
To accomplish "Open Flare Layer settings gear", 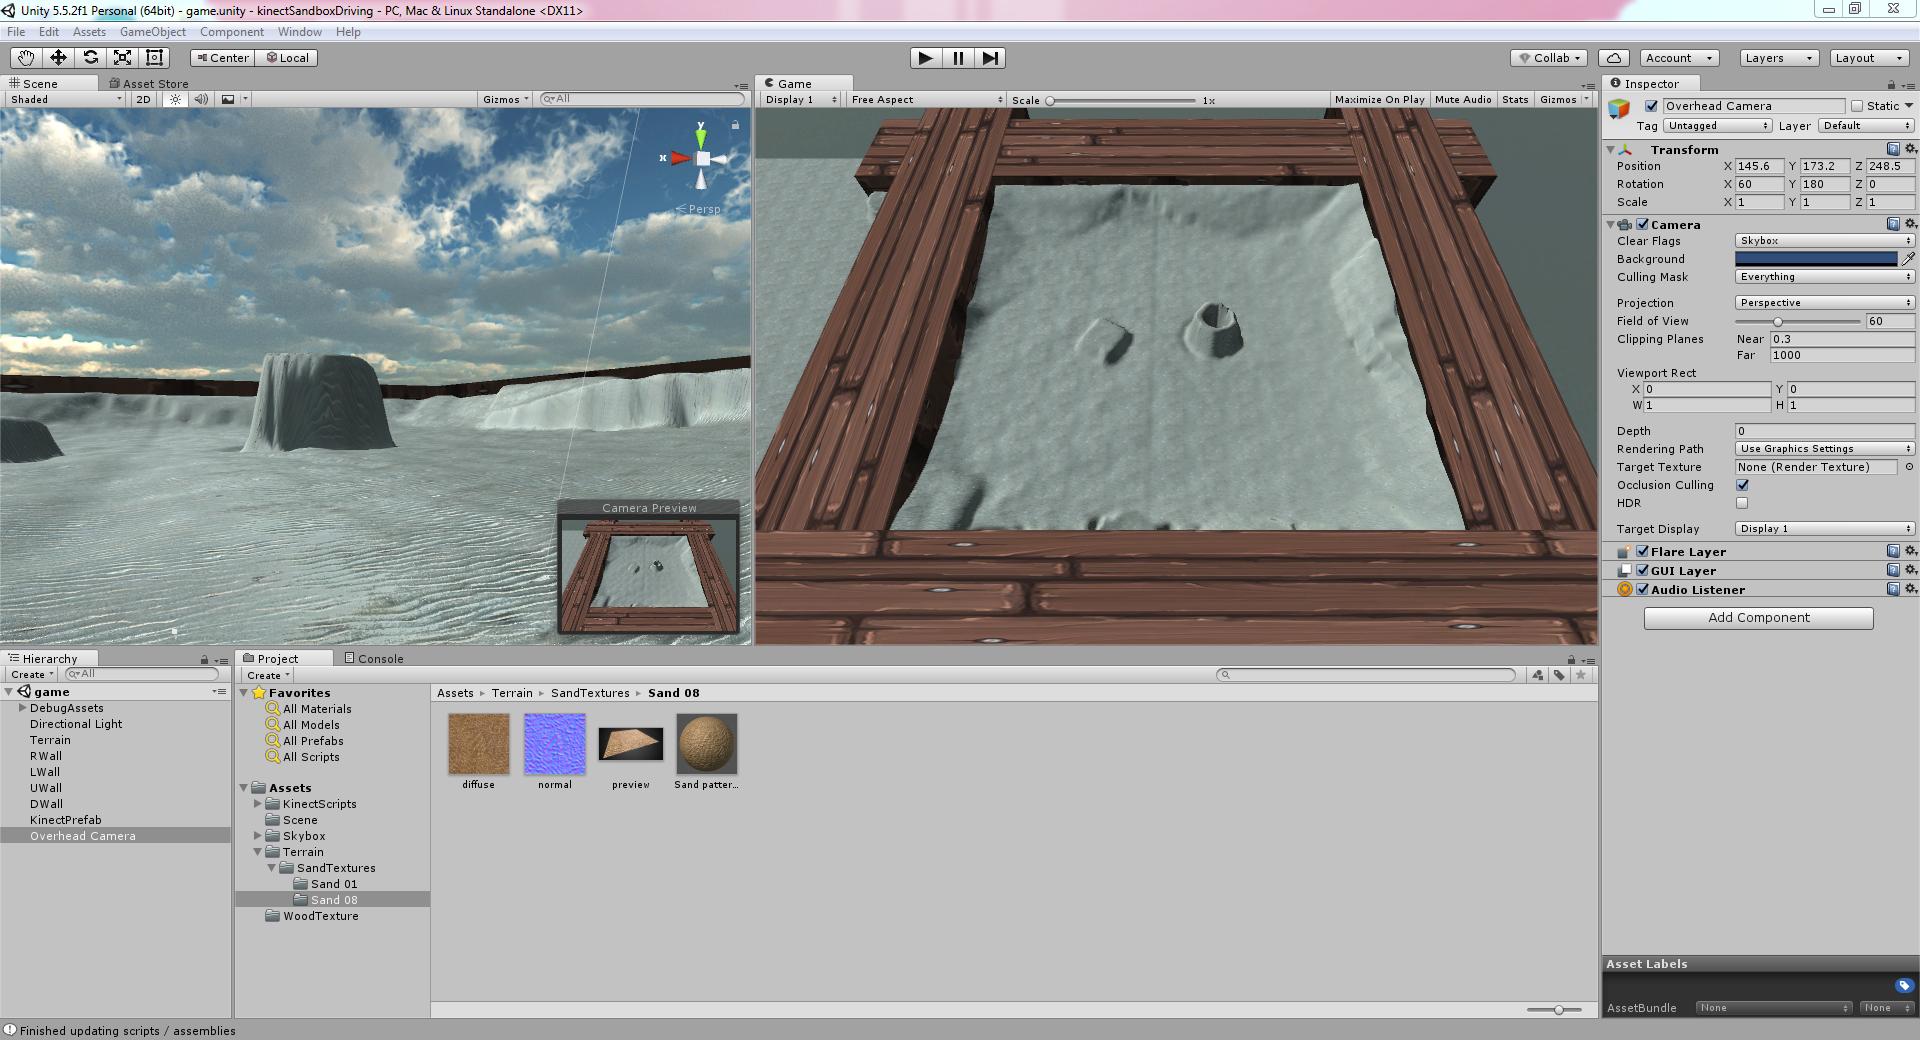I will click(1910, 551).
